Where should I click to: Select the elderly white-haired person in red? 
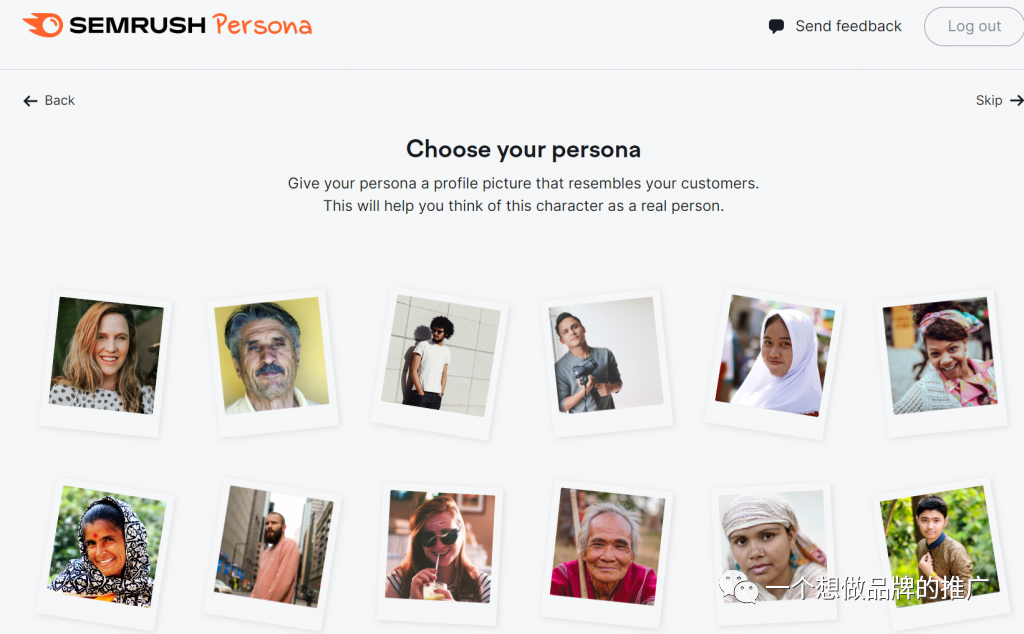click(x=607, y=546)
